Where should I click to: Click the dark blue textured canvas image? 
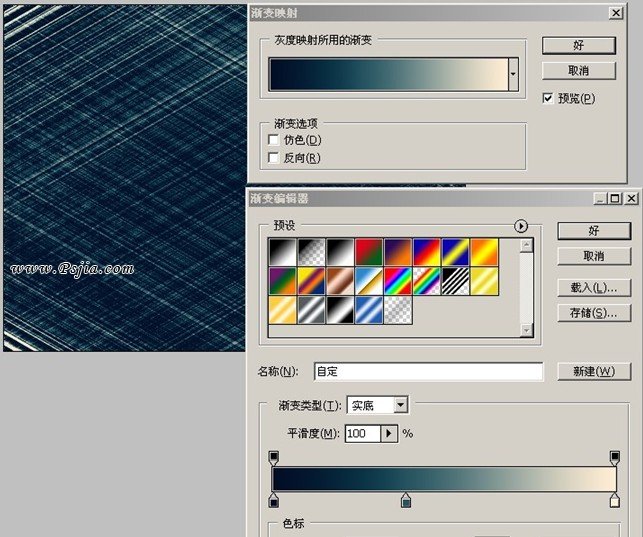pos(124,178)
